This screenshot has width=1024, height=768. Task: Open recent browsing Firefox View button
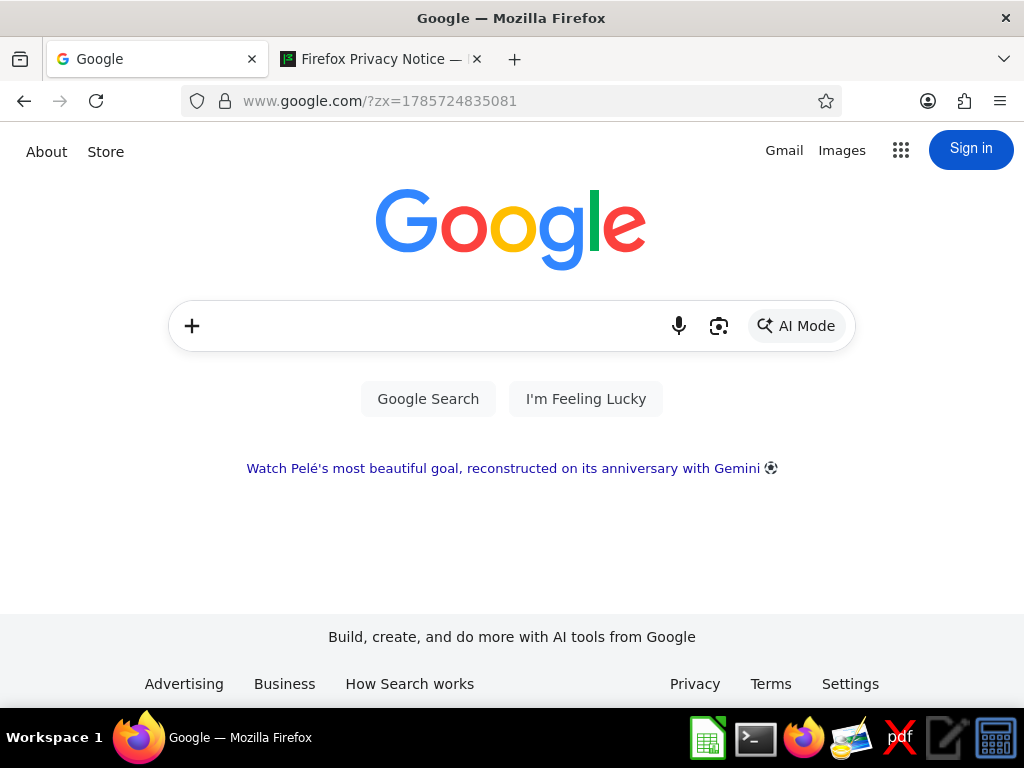pyautogui.click(x=20, y=59)
